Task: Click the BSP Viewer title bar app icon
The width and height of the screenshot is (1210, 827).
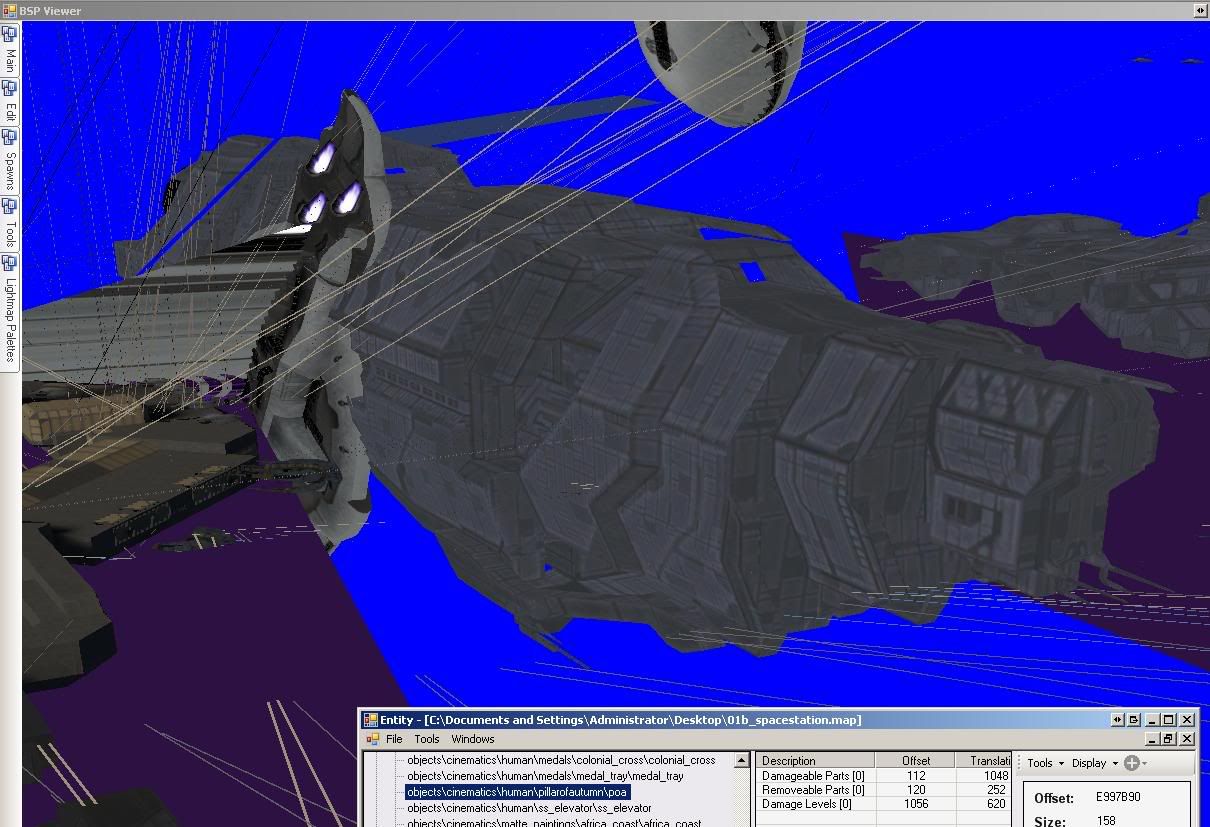Action: coord(8,10)
